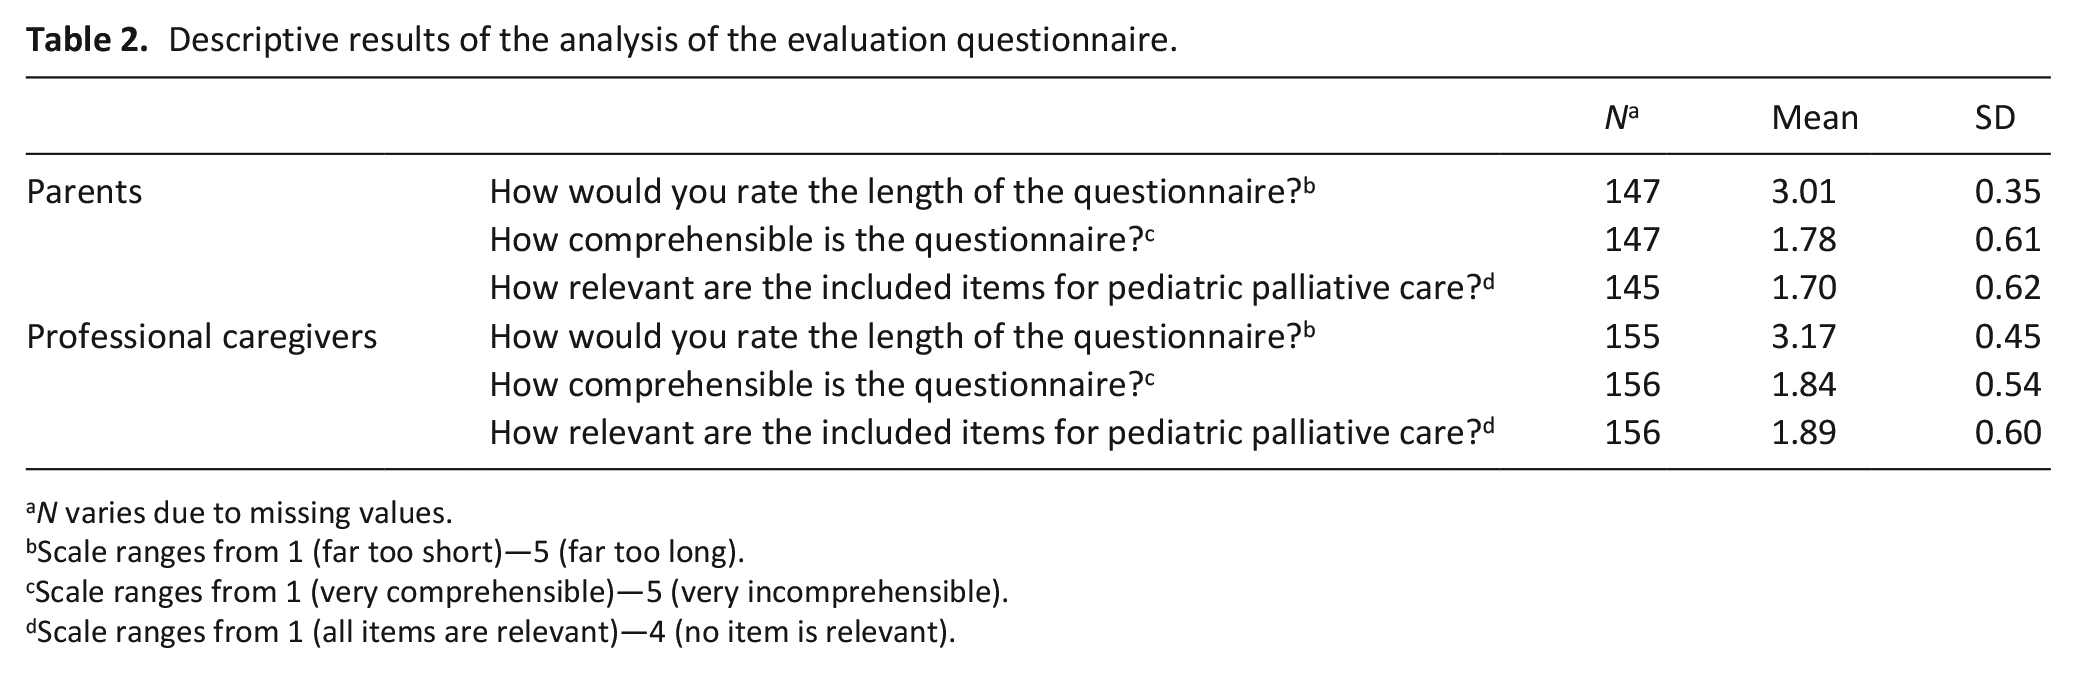Click footnote on far too long scale
The height and width of the screenshot is (673, 2076).
(x=385, y=553)
